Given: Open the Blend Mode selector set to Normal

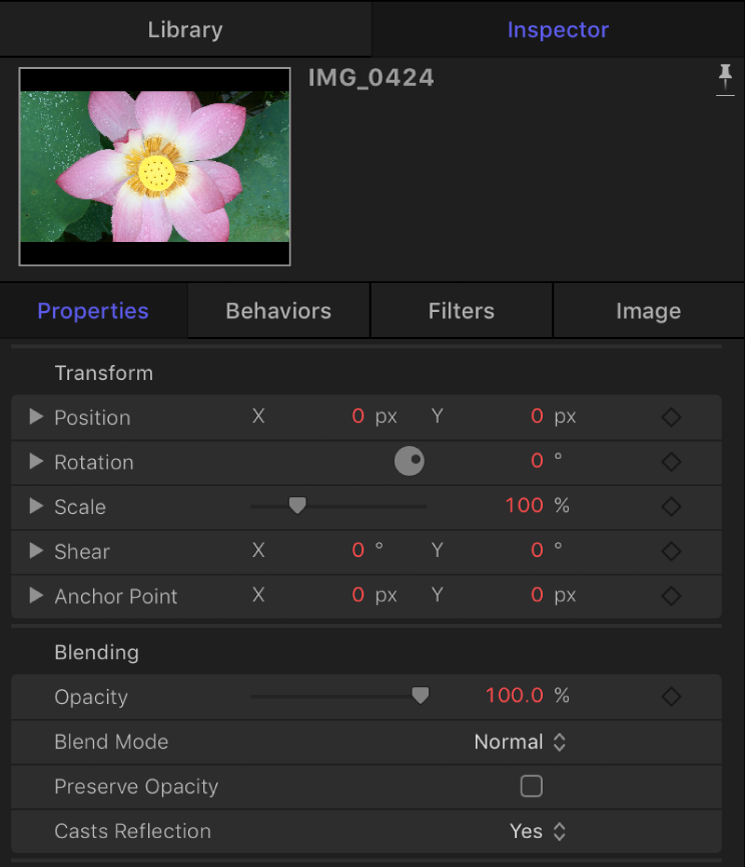Looking at the screenshot, I should coord(520,741).
